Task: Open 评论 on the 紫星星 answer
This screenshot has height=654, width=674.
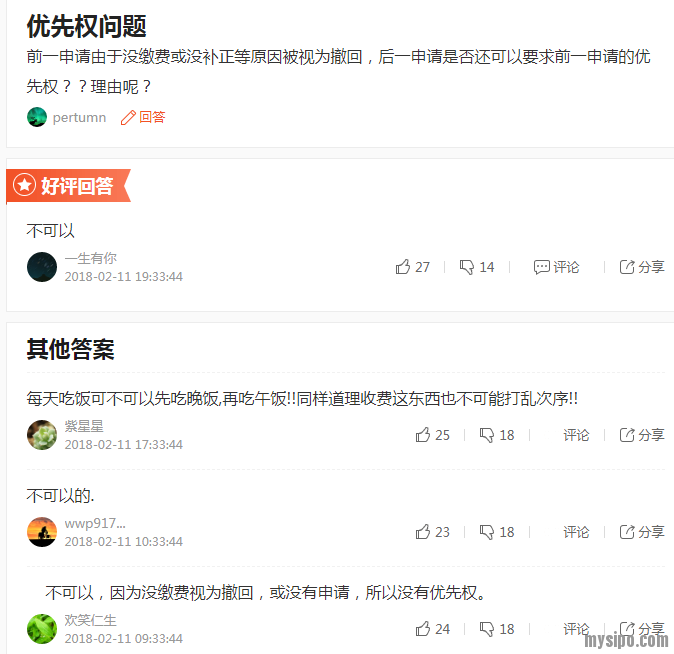Action: coord(576,435)
